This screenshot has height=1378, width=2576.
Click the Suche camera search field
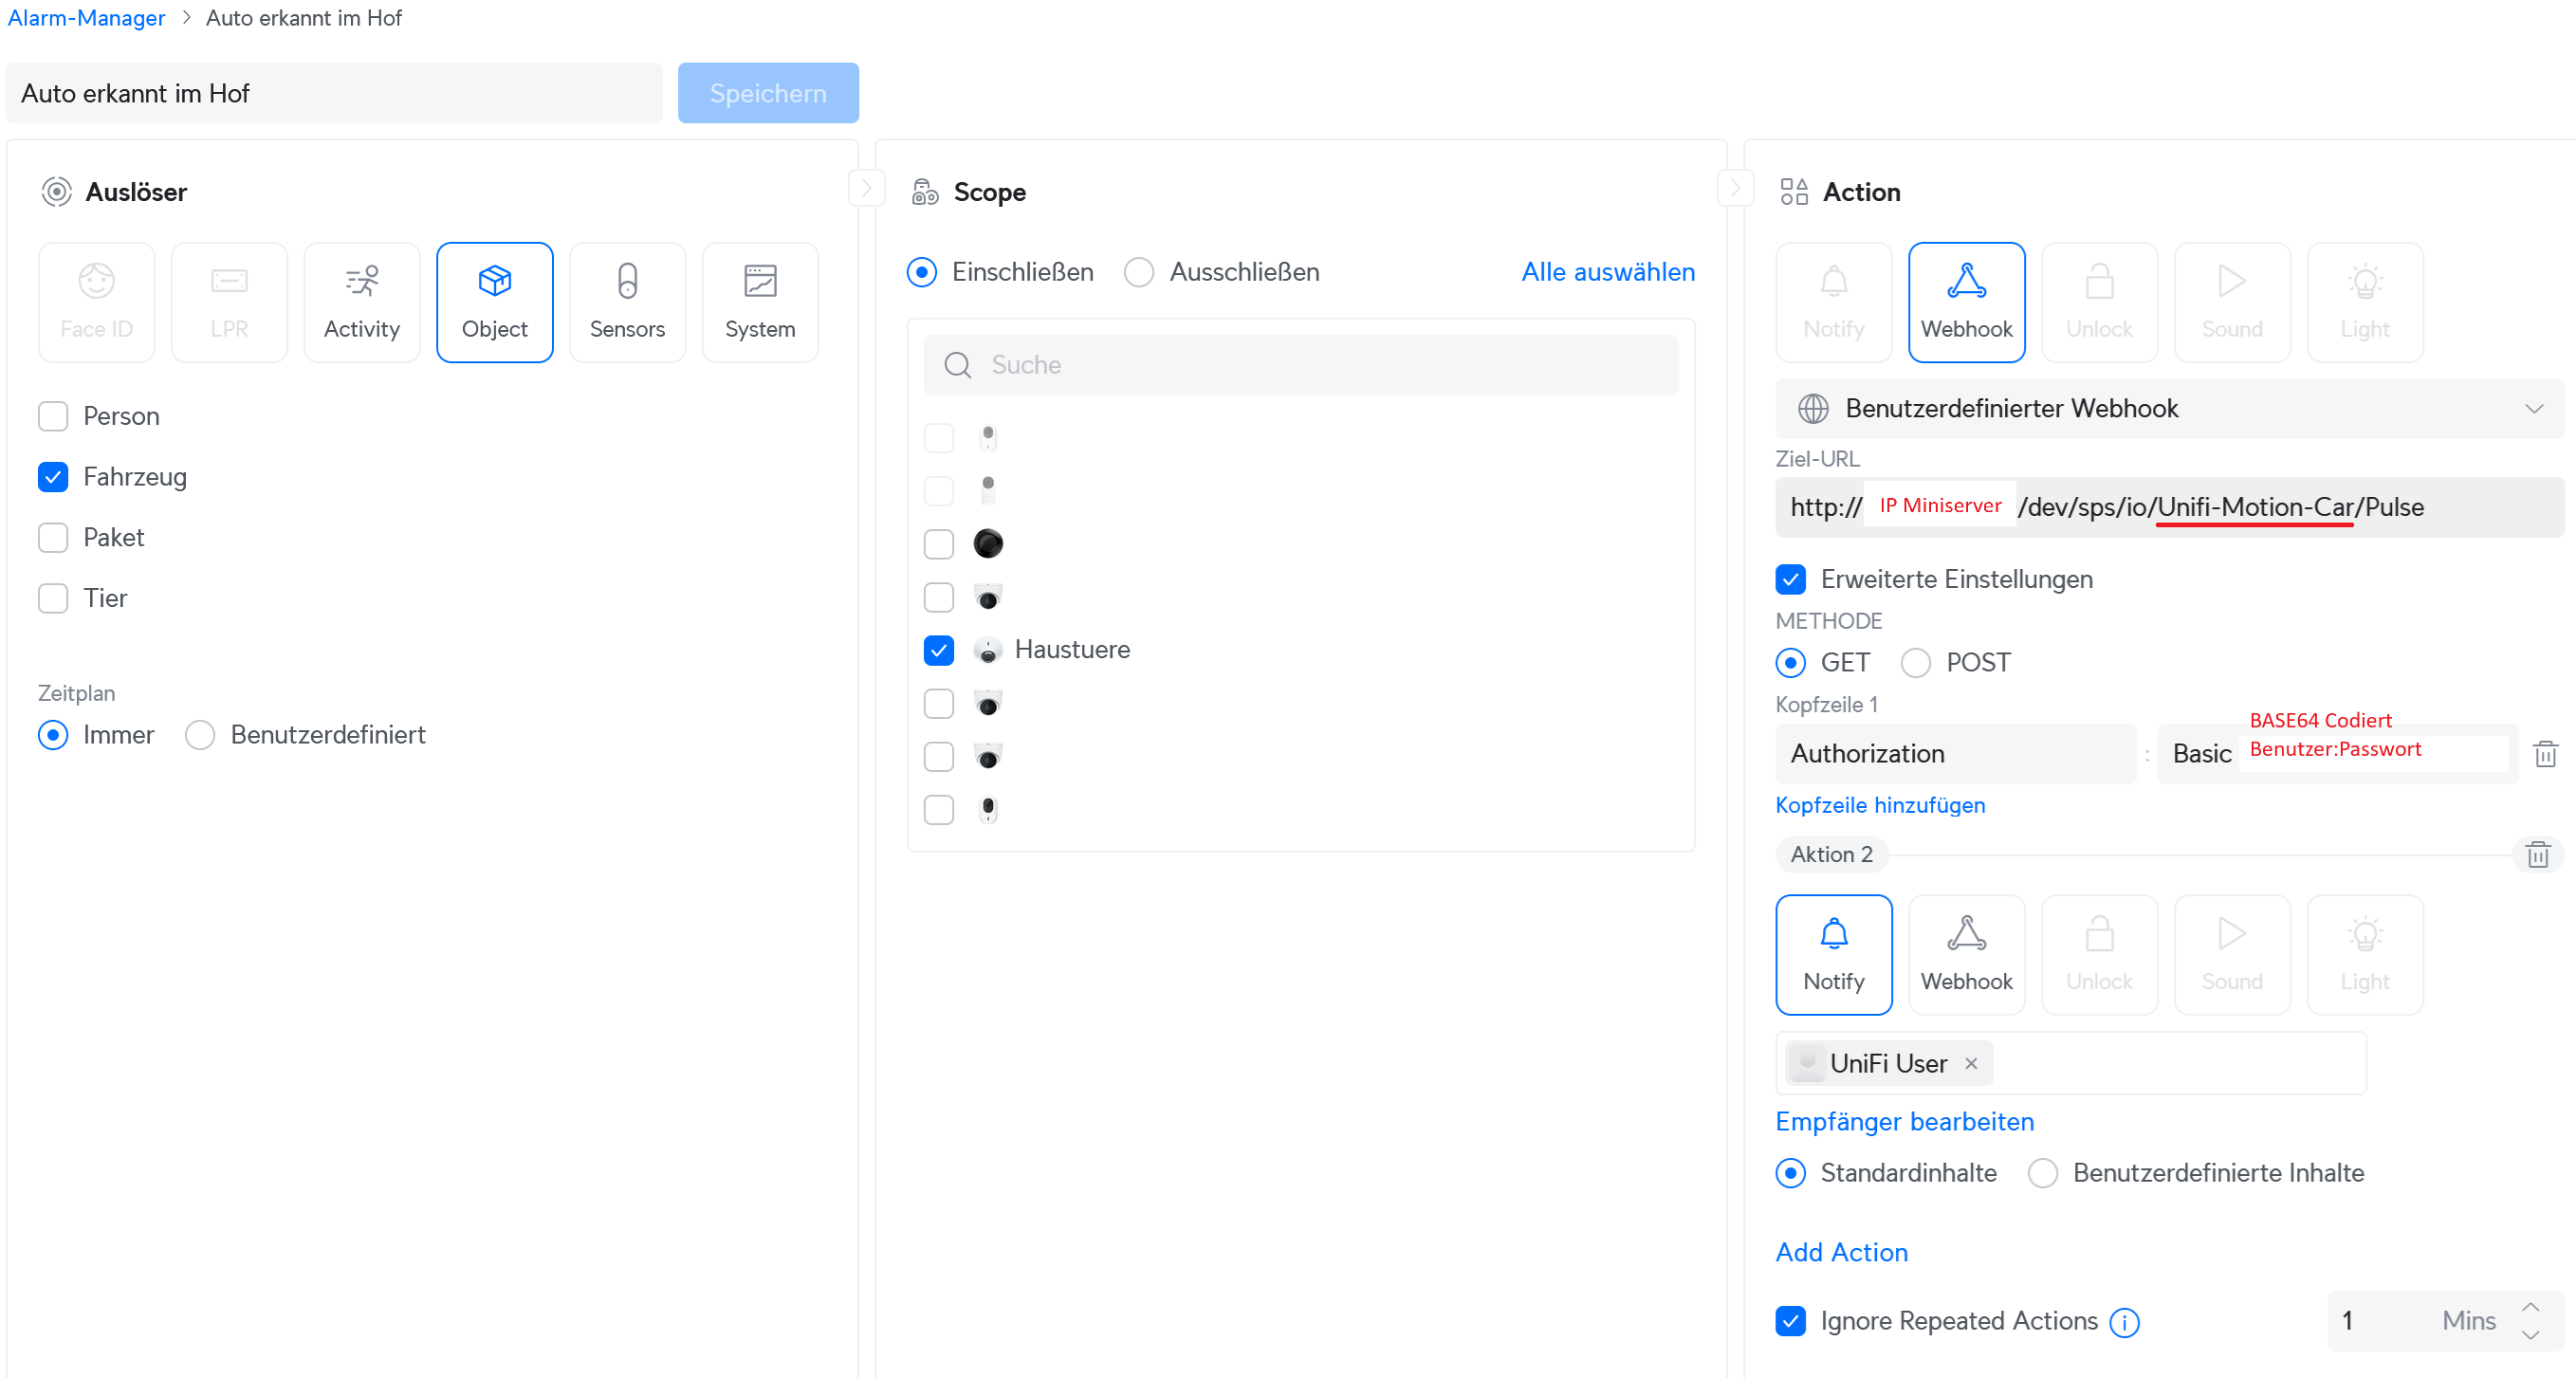pos(1300,365)
